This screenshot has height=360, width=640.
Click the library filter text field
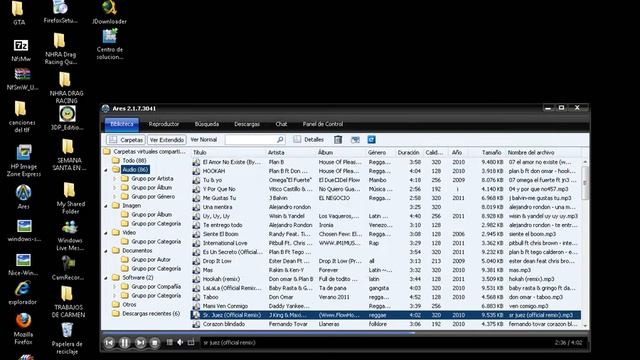pyautogui.click(x=251, y=140)
